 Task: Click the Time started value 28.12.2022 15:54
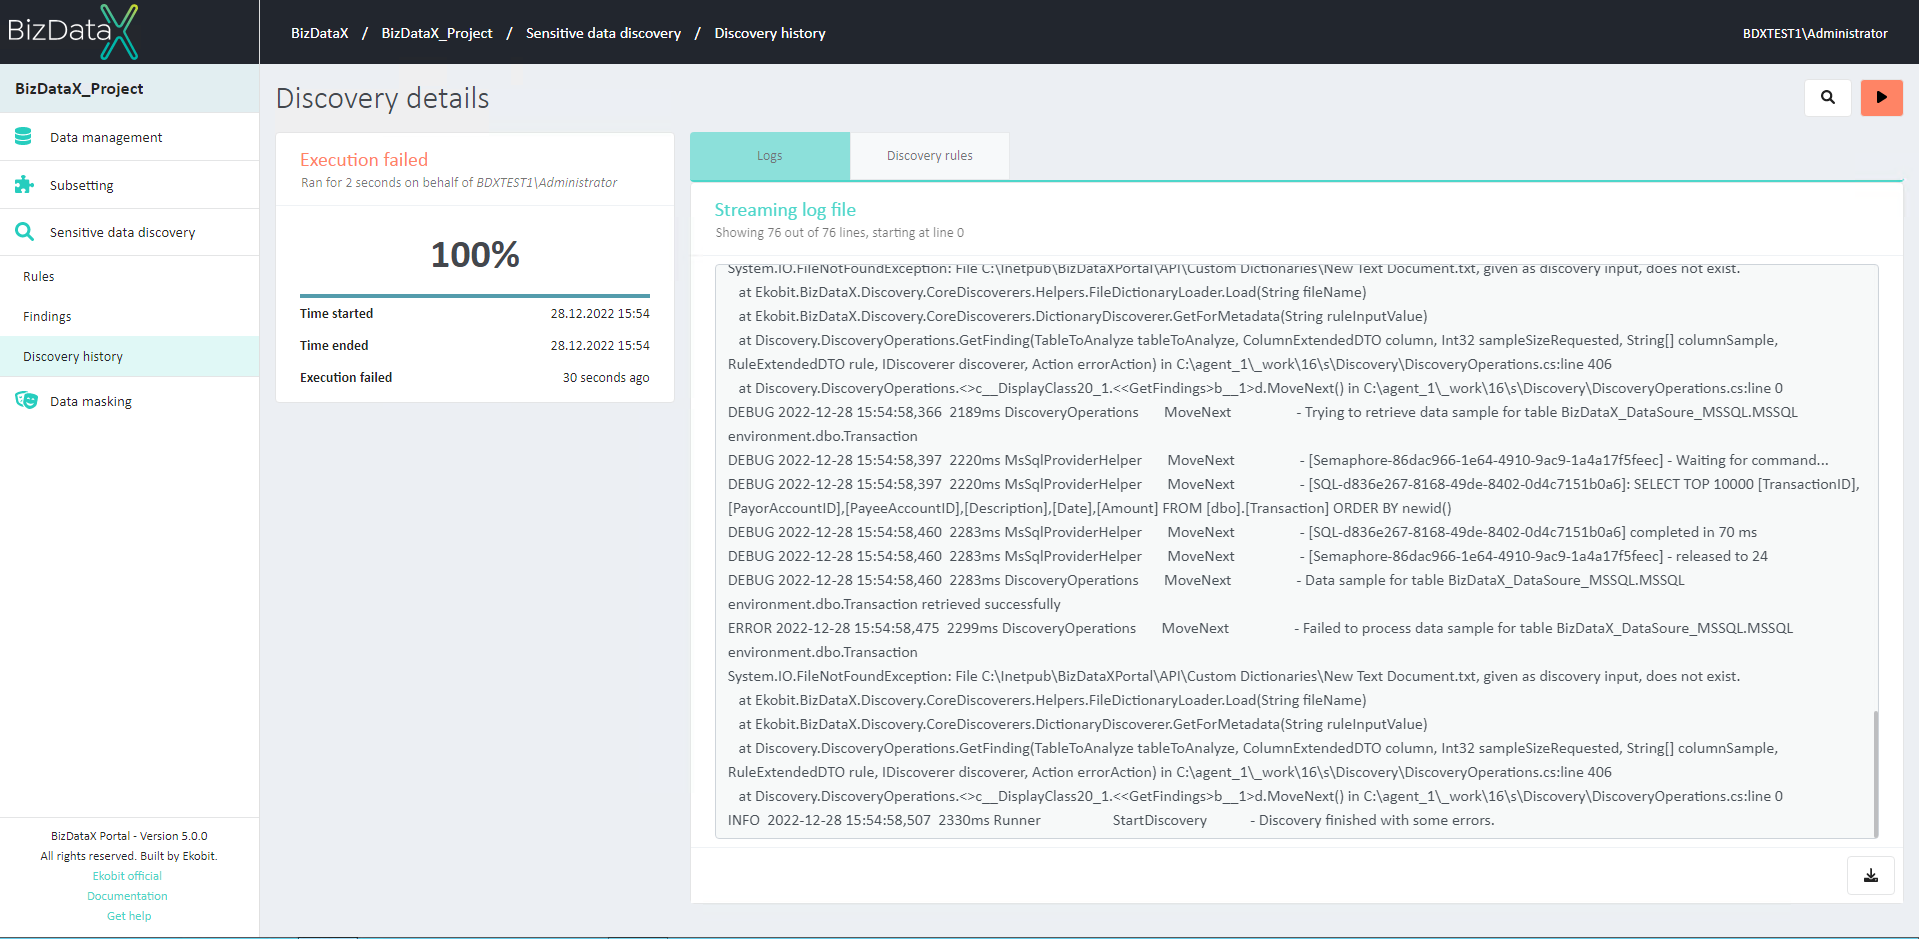tap(600, 313)
